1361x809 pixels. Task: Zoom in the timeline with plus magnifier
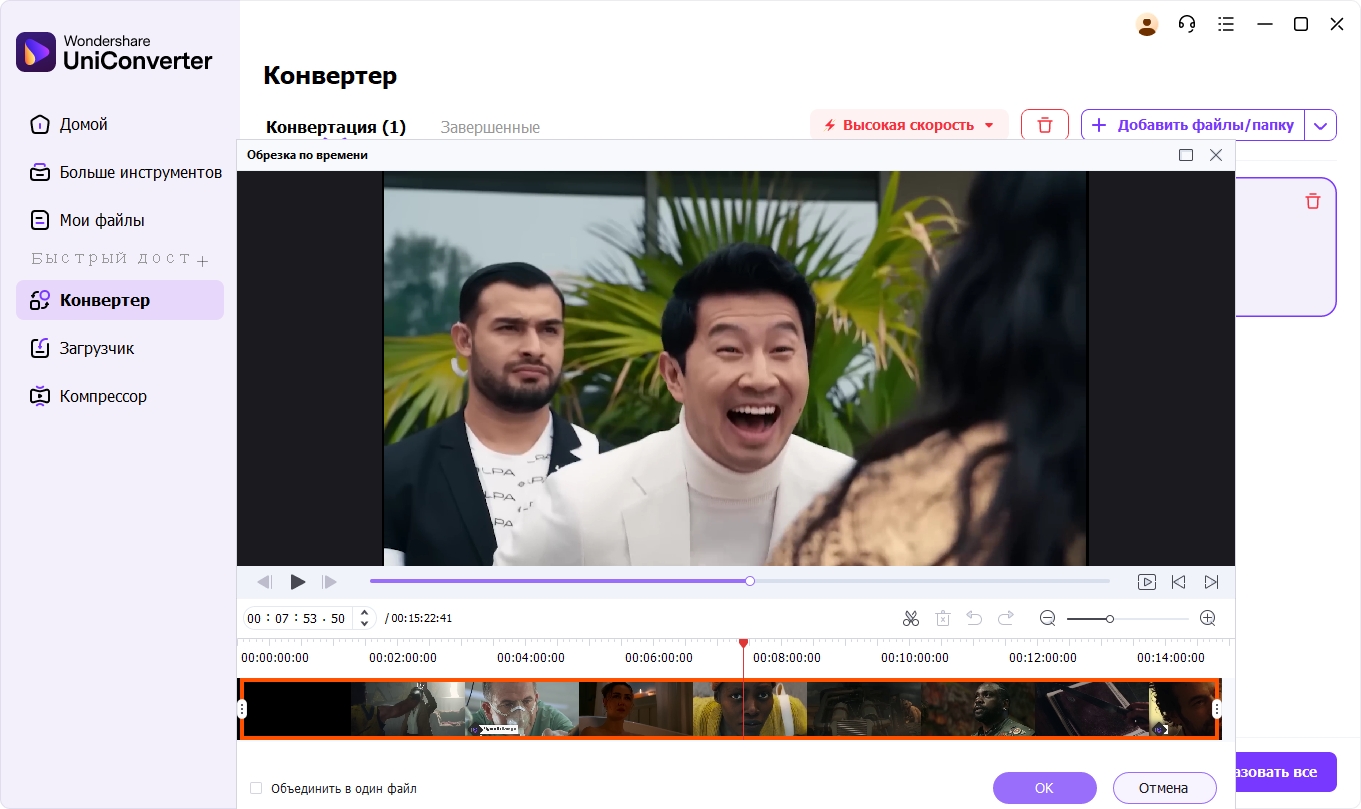pos(1207,618)
